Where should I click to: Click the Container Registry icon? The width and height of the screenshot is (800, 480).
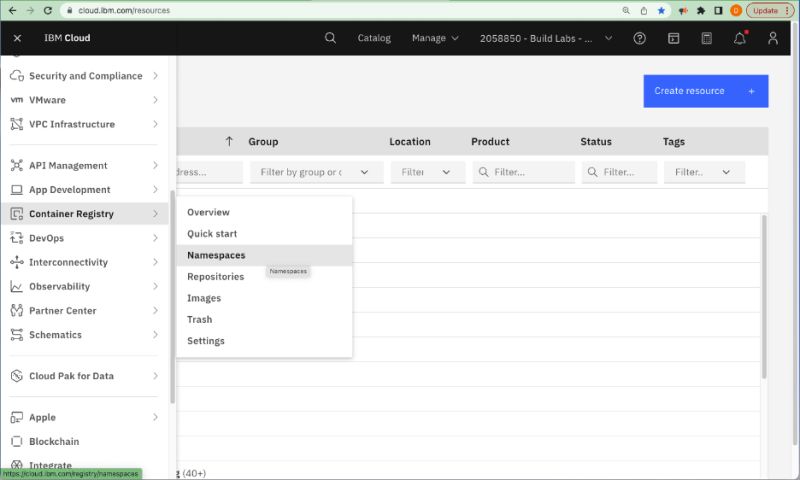coord(17,214)
